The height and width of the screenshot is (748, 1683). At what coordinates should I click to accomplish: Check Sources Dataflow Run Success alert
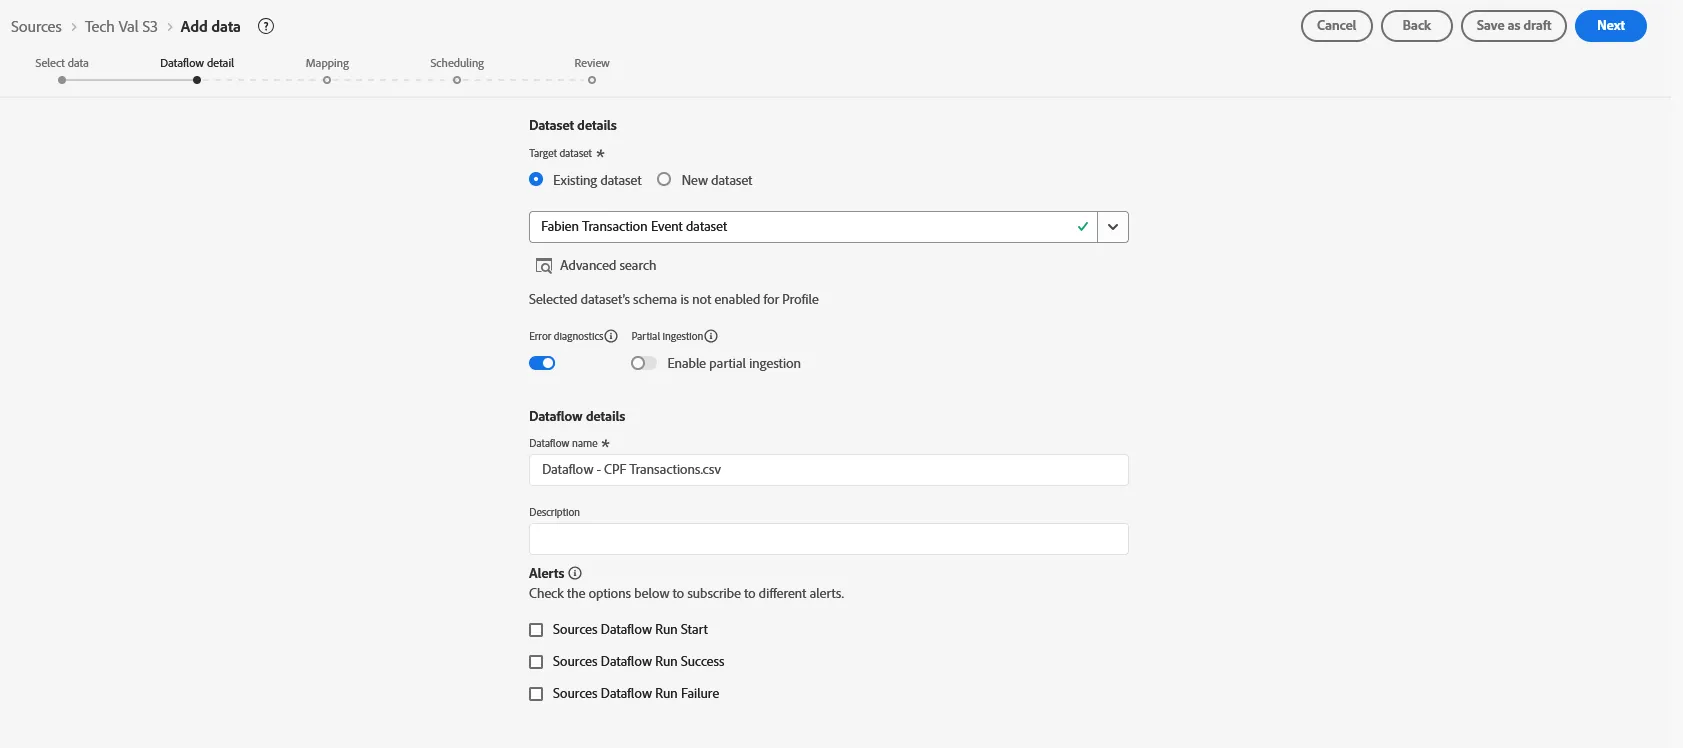point(536,662)
